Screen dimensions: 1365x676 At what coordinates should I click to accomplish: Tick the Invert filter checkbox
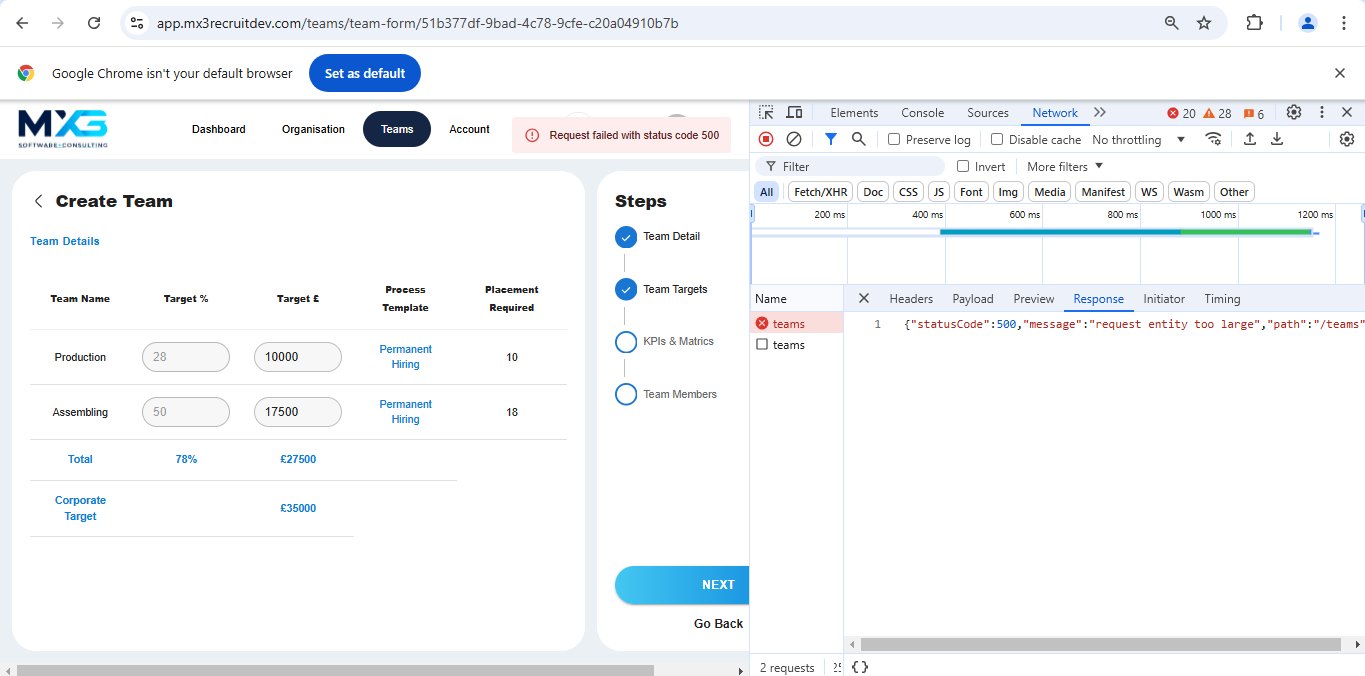pos(963,167)
